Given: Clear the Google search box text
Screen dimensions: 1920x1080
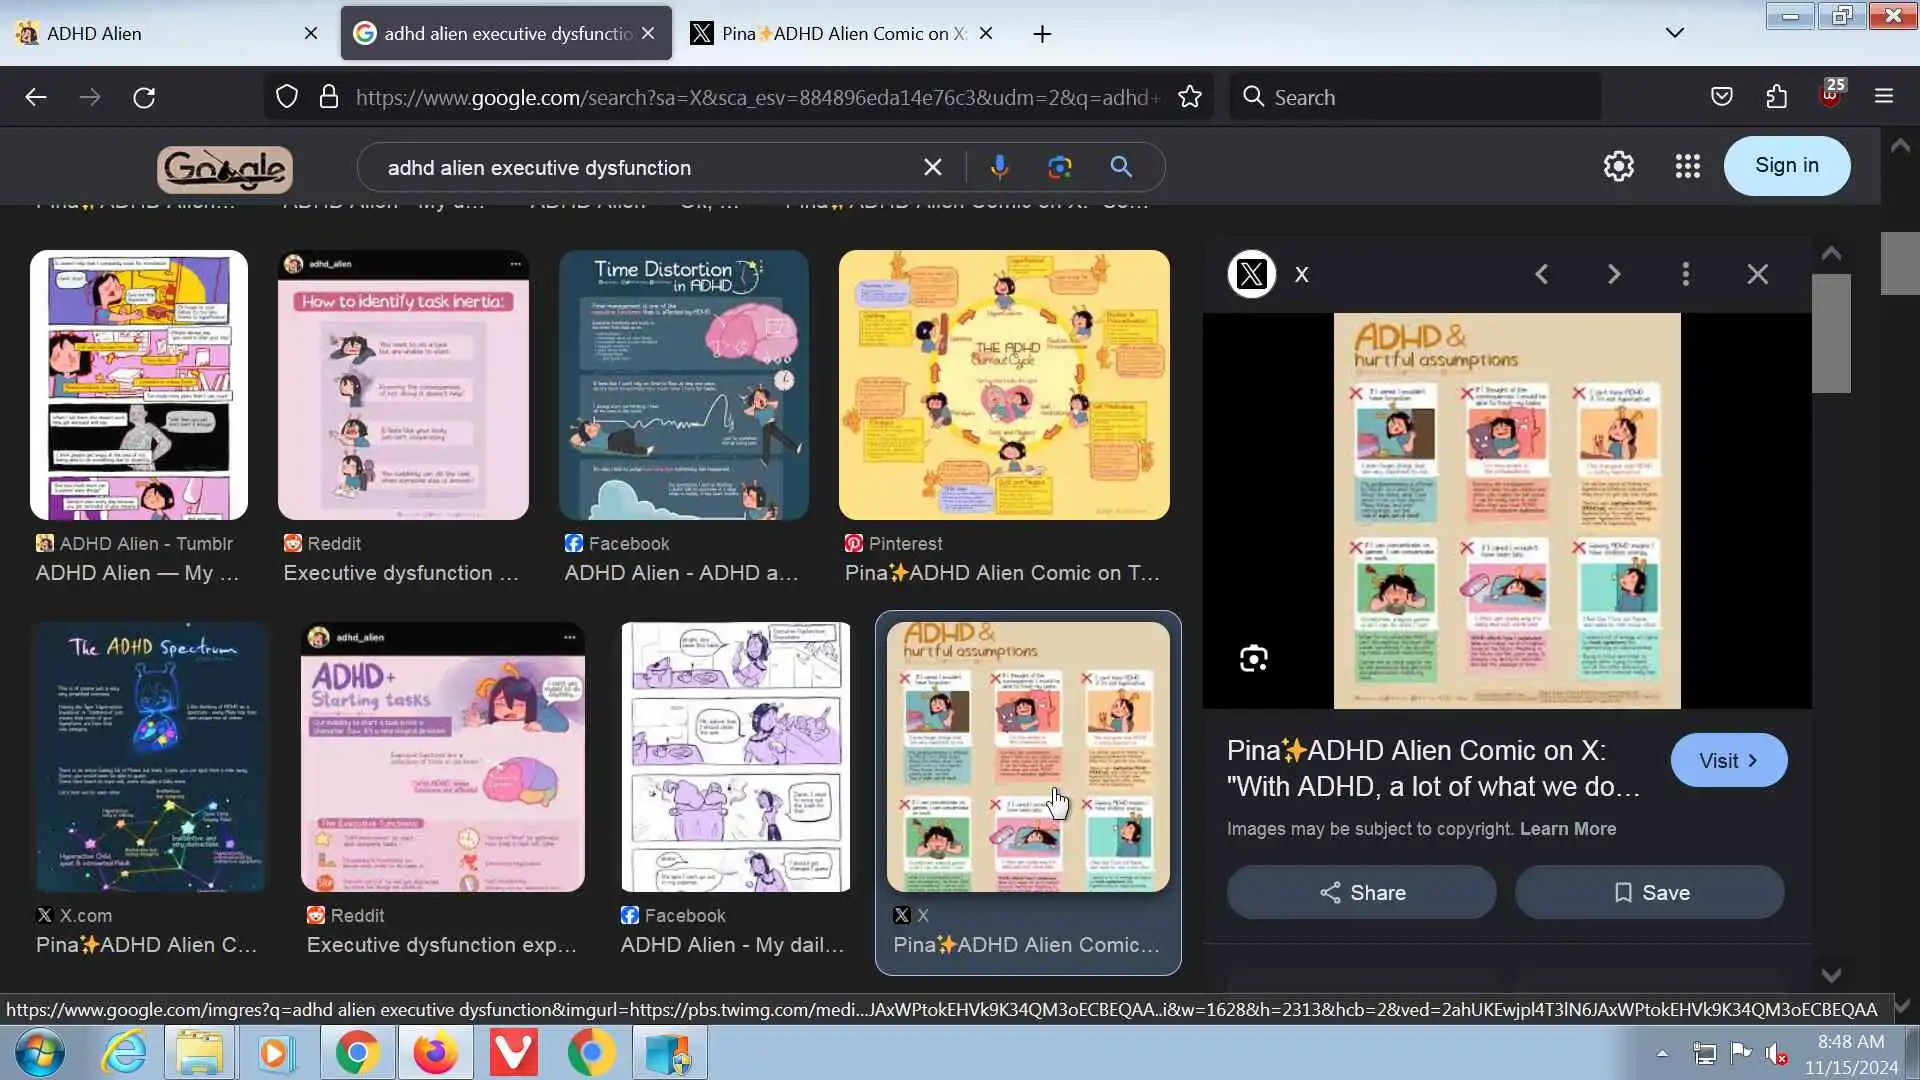Looking at the screenshot, I should click(x=932, y=167).
